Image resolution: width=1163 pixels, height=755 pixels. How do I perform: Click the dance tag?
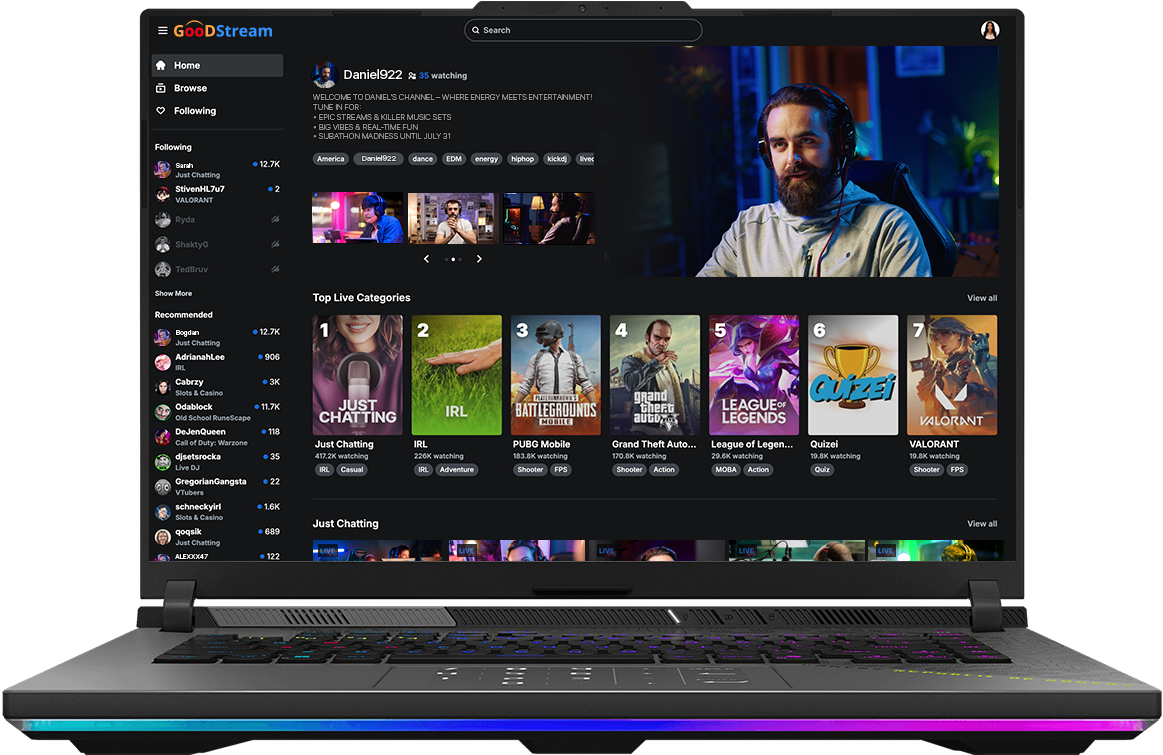click(423, 159)
